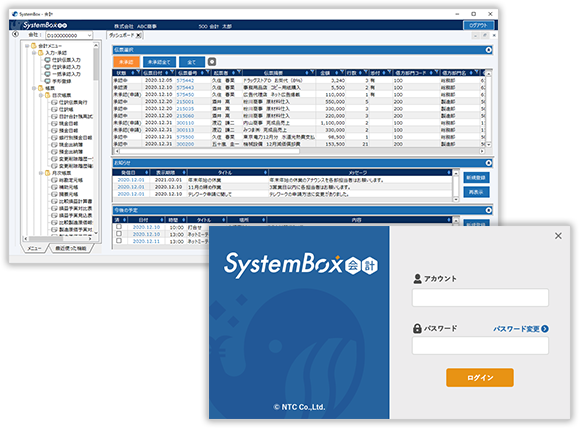
Task: Filter the 伝票番号 column with funnel icon
Action: (x=208, y=72)
